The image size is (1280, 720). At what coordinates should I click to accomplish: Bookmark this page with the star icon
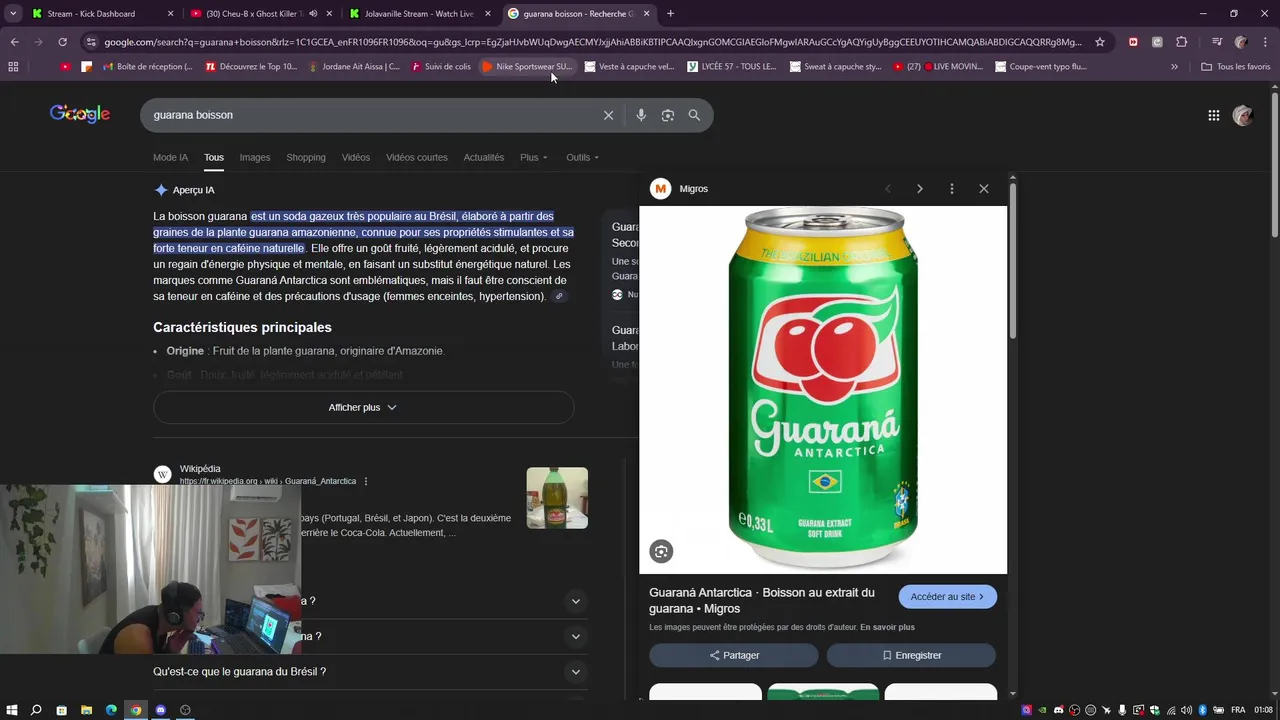1100,42
